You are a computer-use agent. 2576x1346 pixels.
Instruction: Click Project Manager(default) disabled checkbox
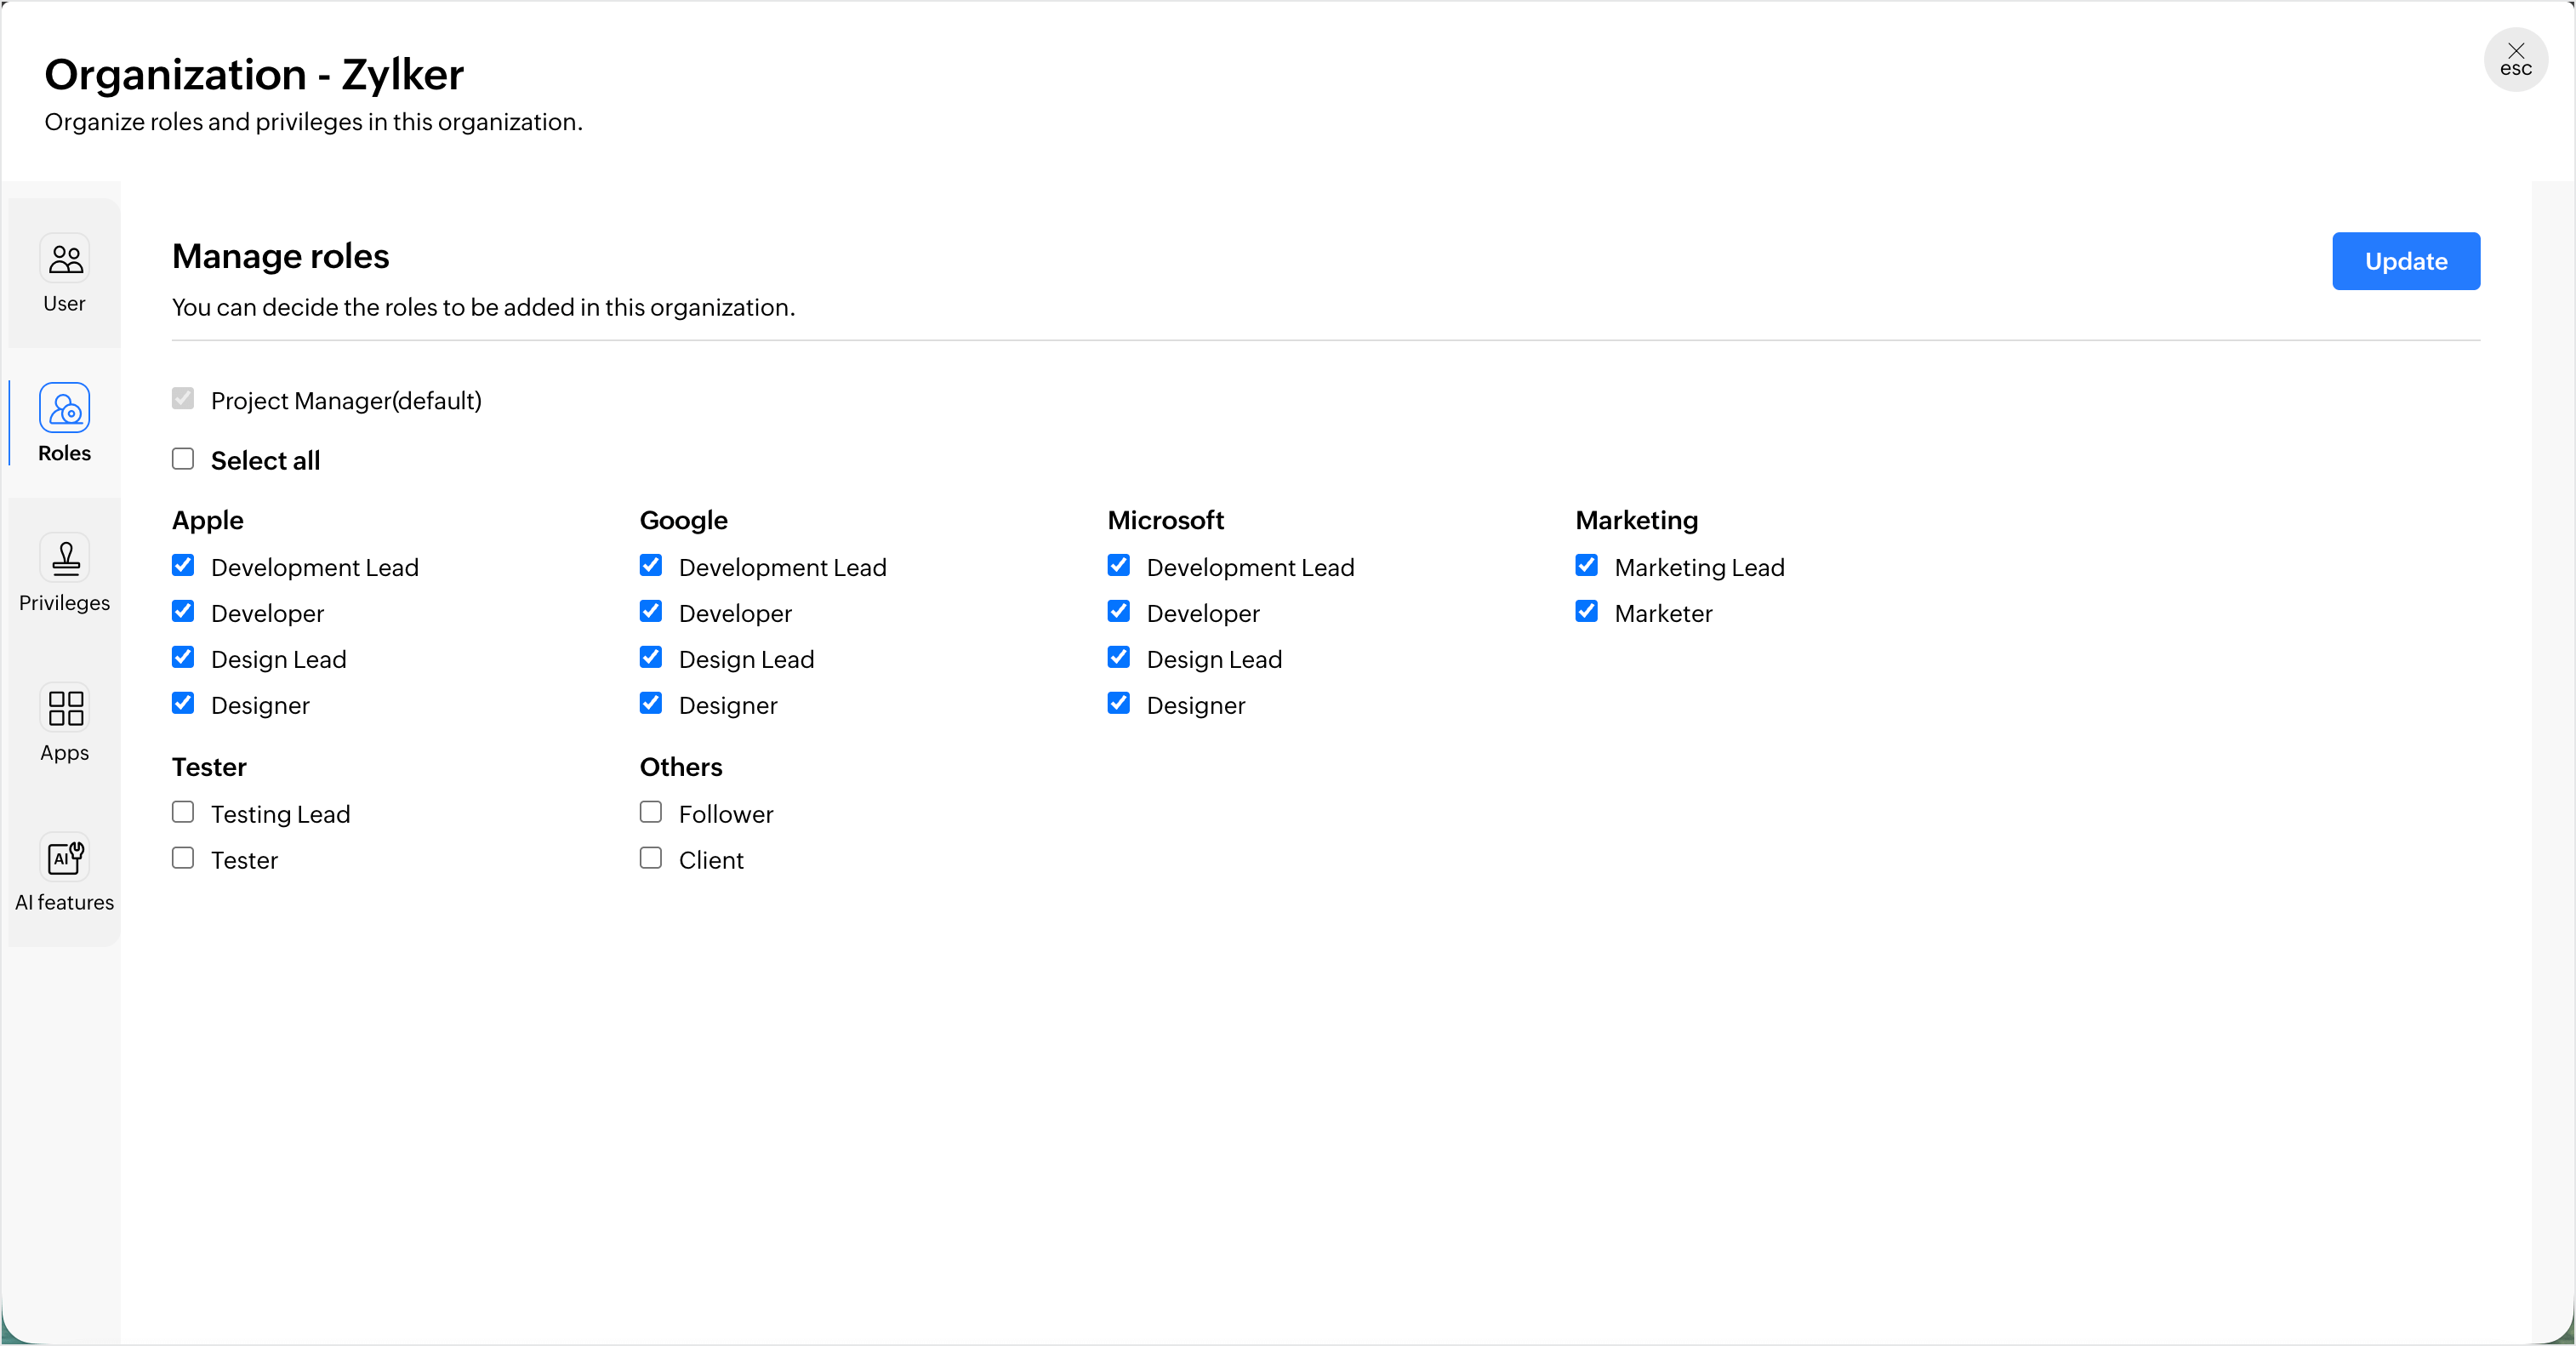tap(183, 399)
